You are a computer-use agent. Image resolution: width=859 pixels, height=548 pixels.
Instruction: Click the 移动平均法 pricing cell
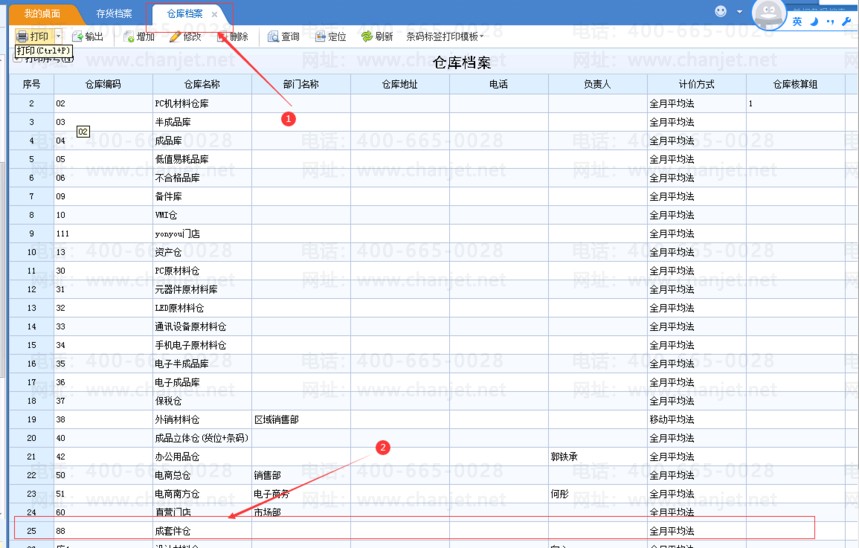tap(696, 420)
